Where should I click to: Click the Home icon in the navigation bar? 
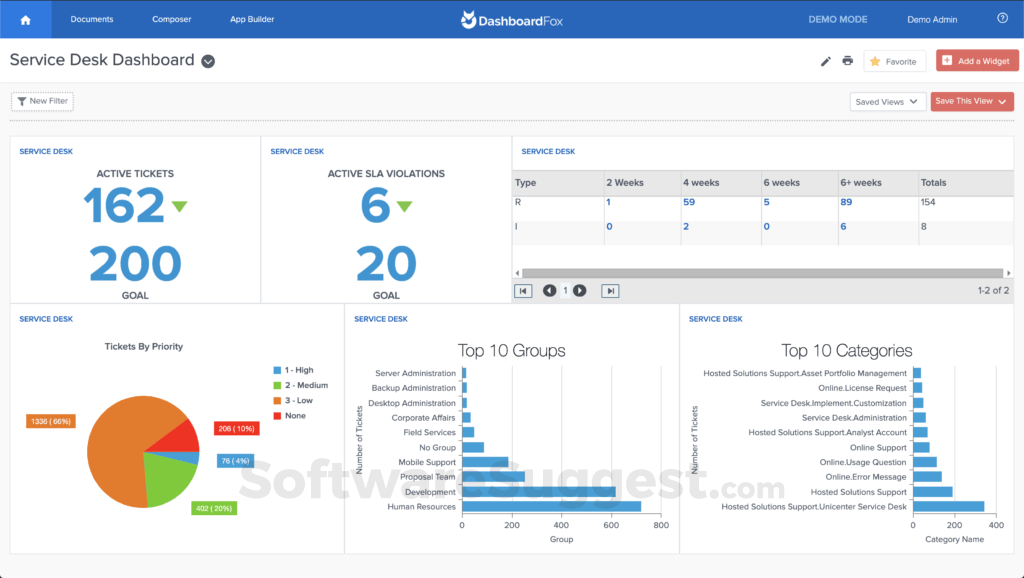coord(25,18)
